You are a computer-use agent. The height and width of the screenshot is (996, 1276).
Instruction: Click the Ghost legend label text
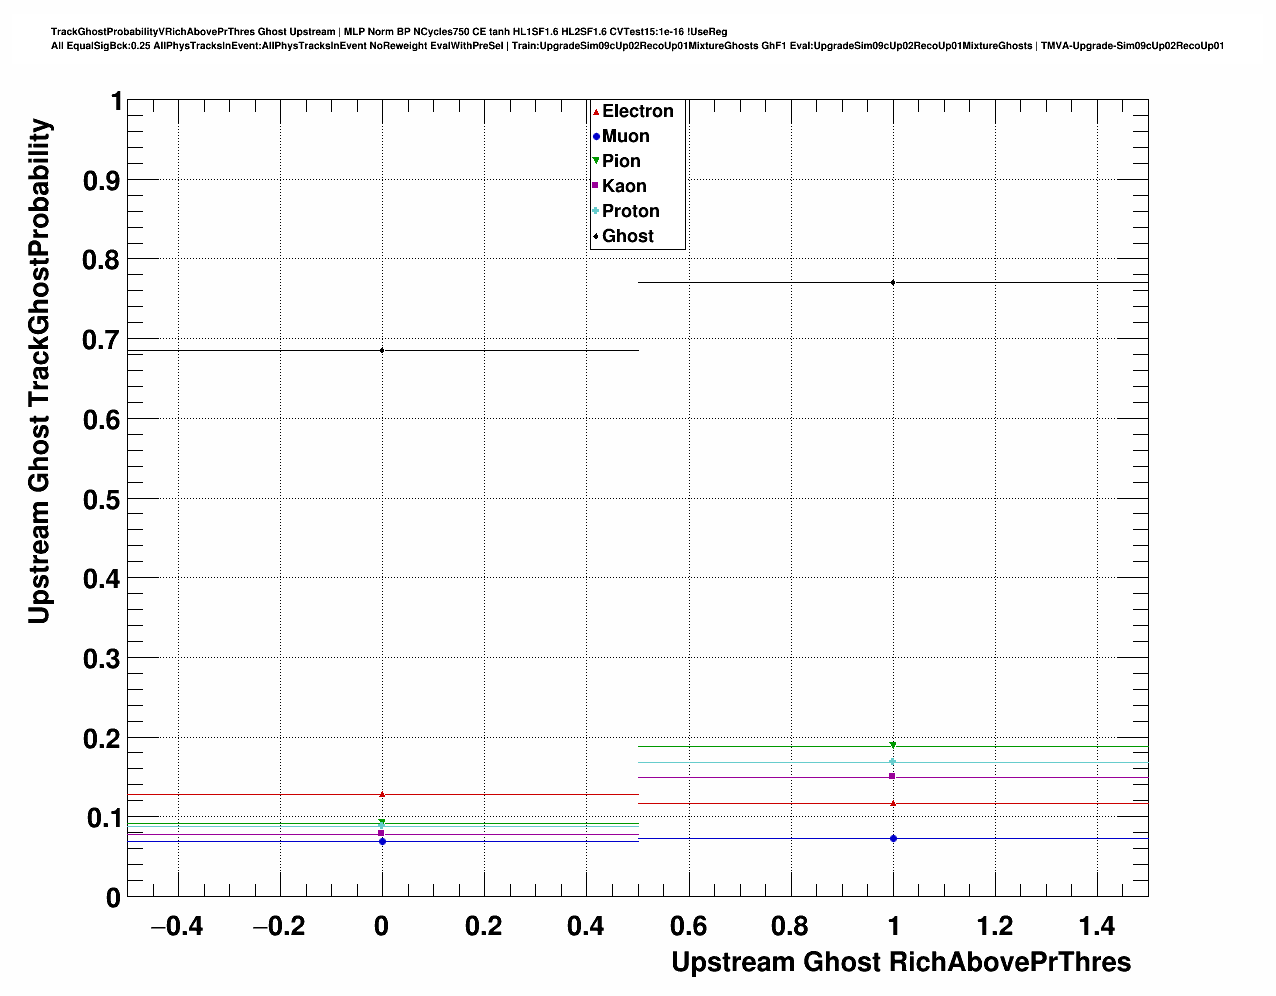[627, 236]
